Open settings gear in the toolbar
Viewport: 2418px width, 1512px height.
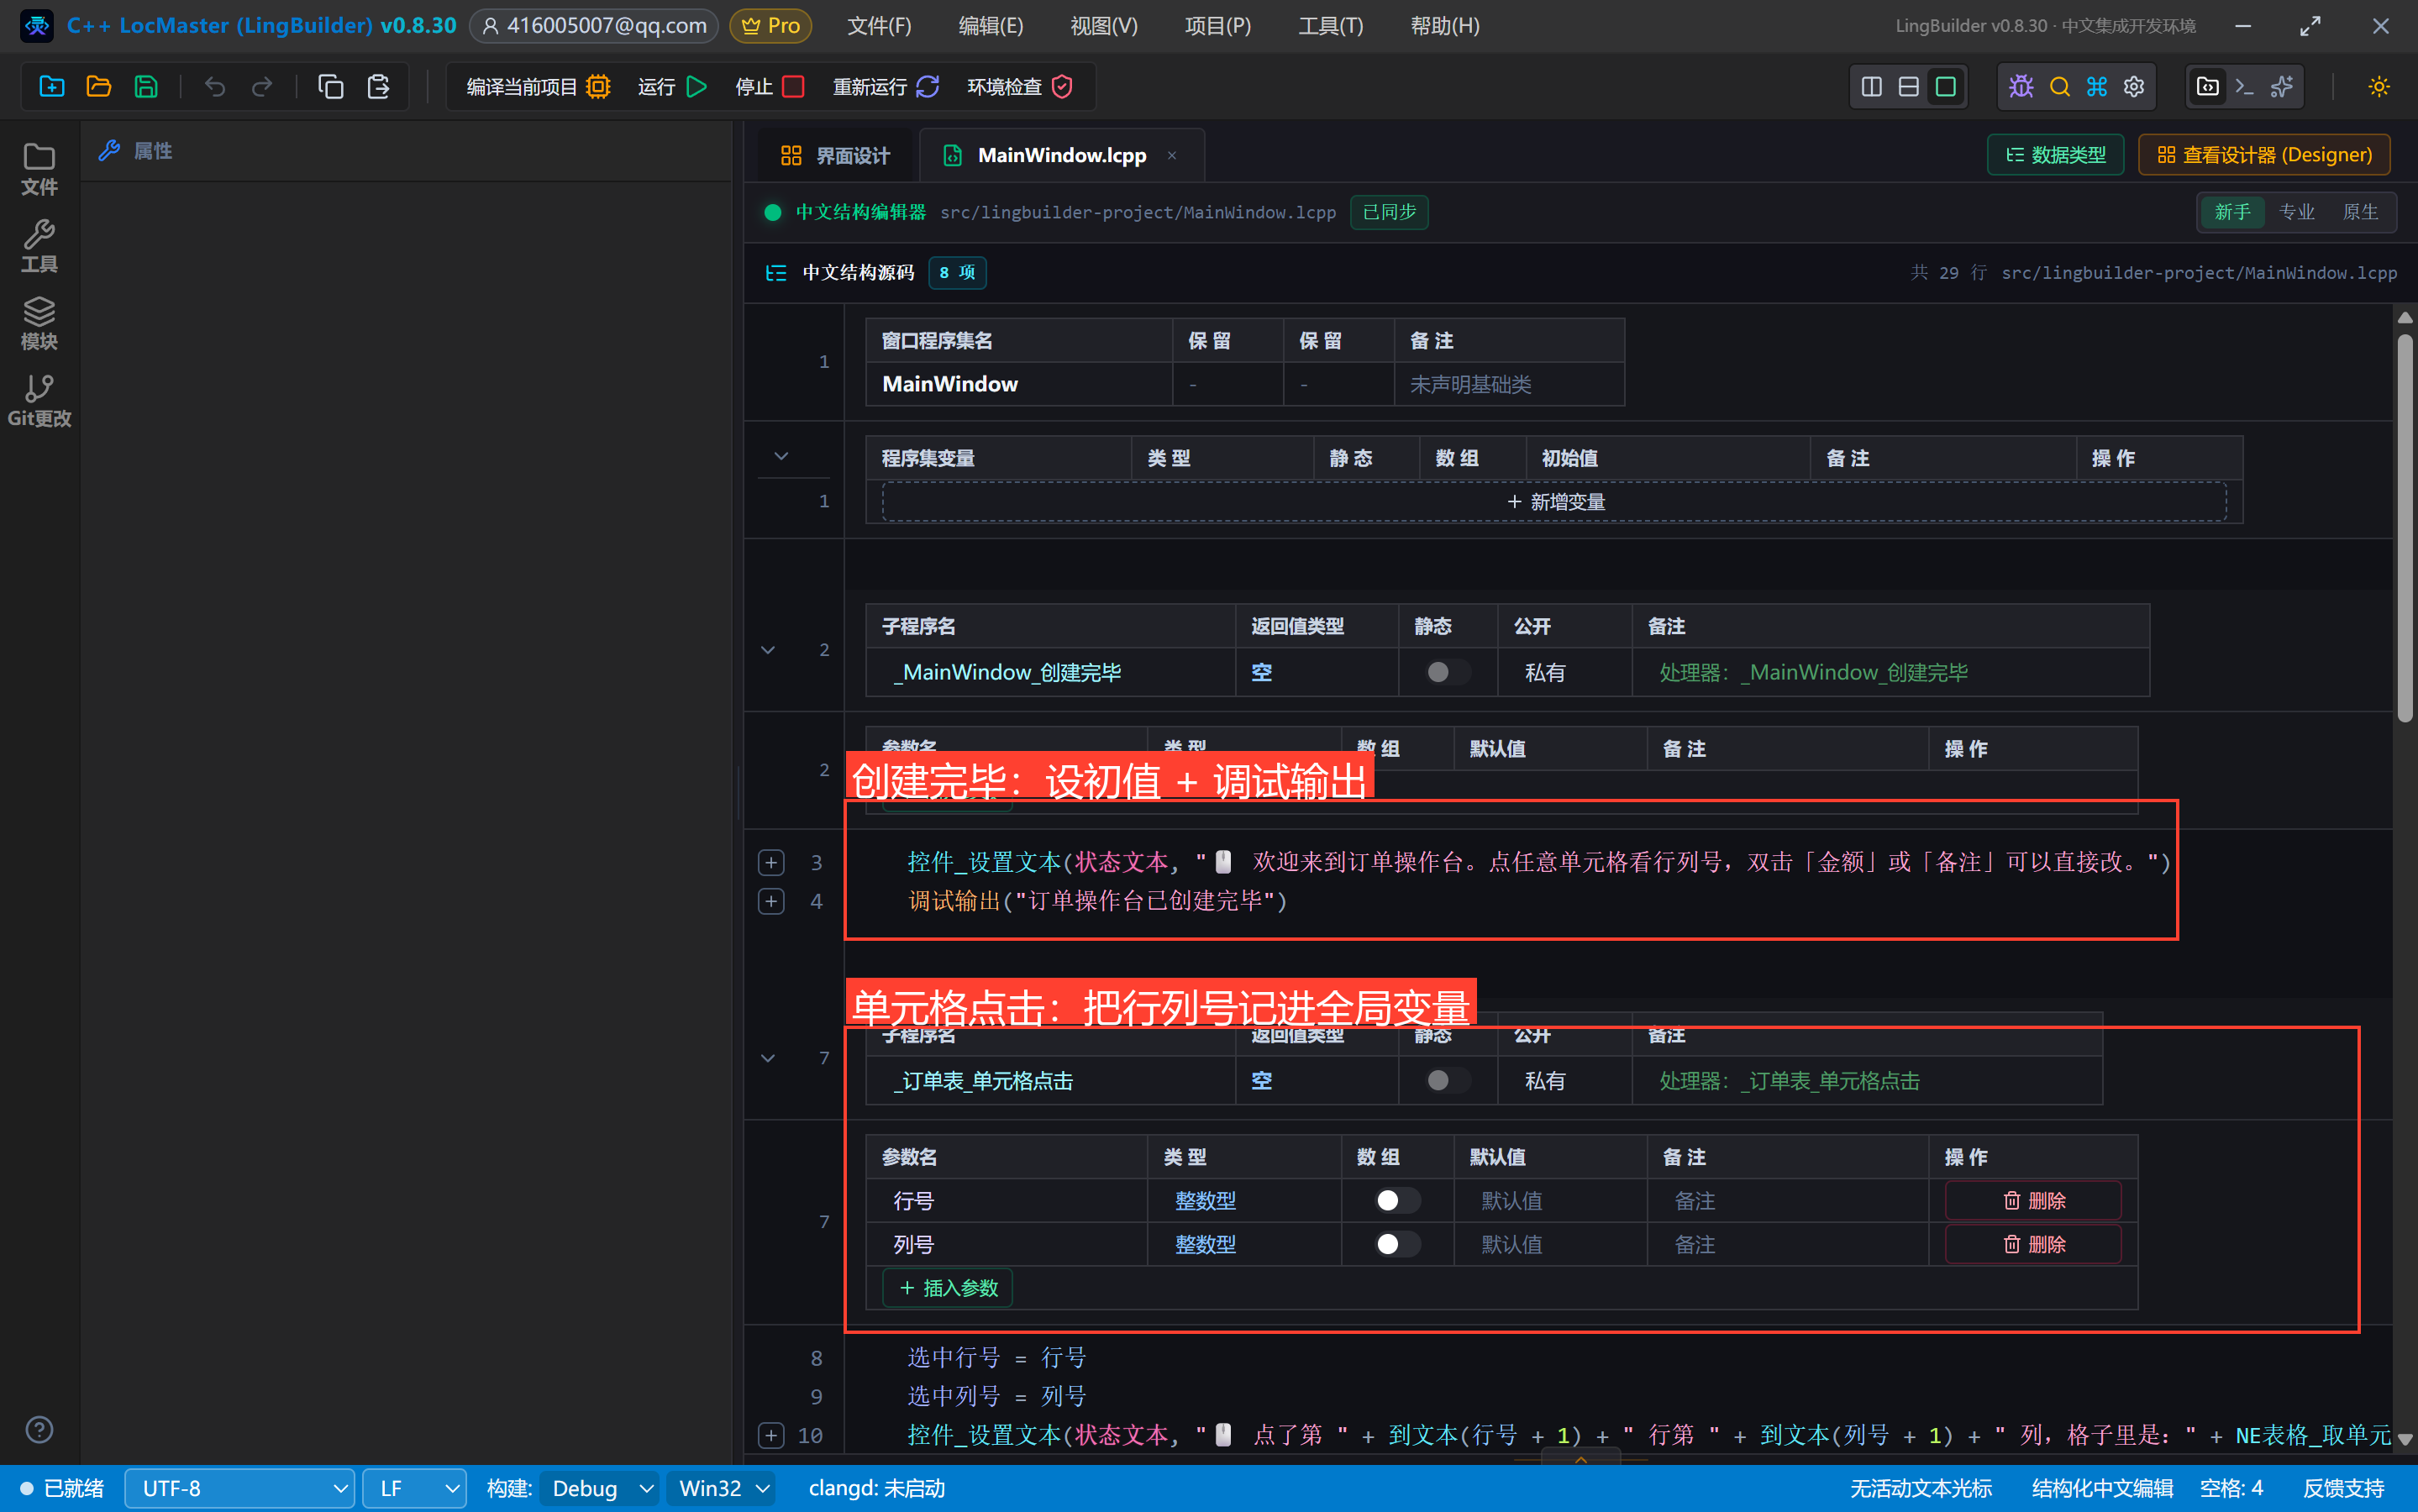(2134, 87)
